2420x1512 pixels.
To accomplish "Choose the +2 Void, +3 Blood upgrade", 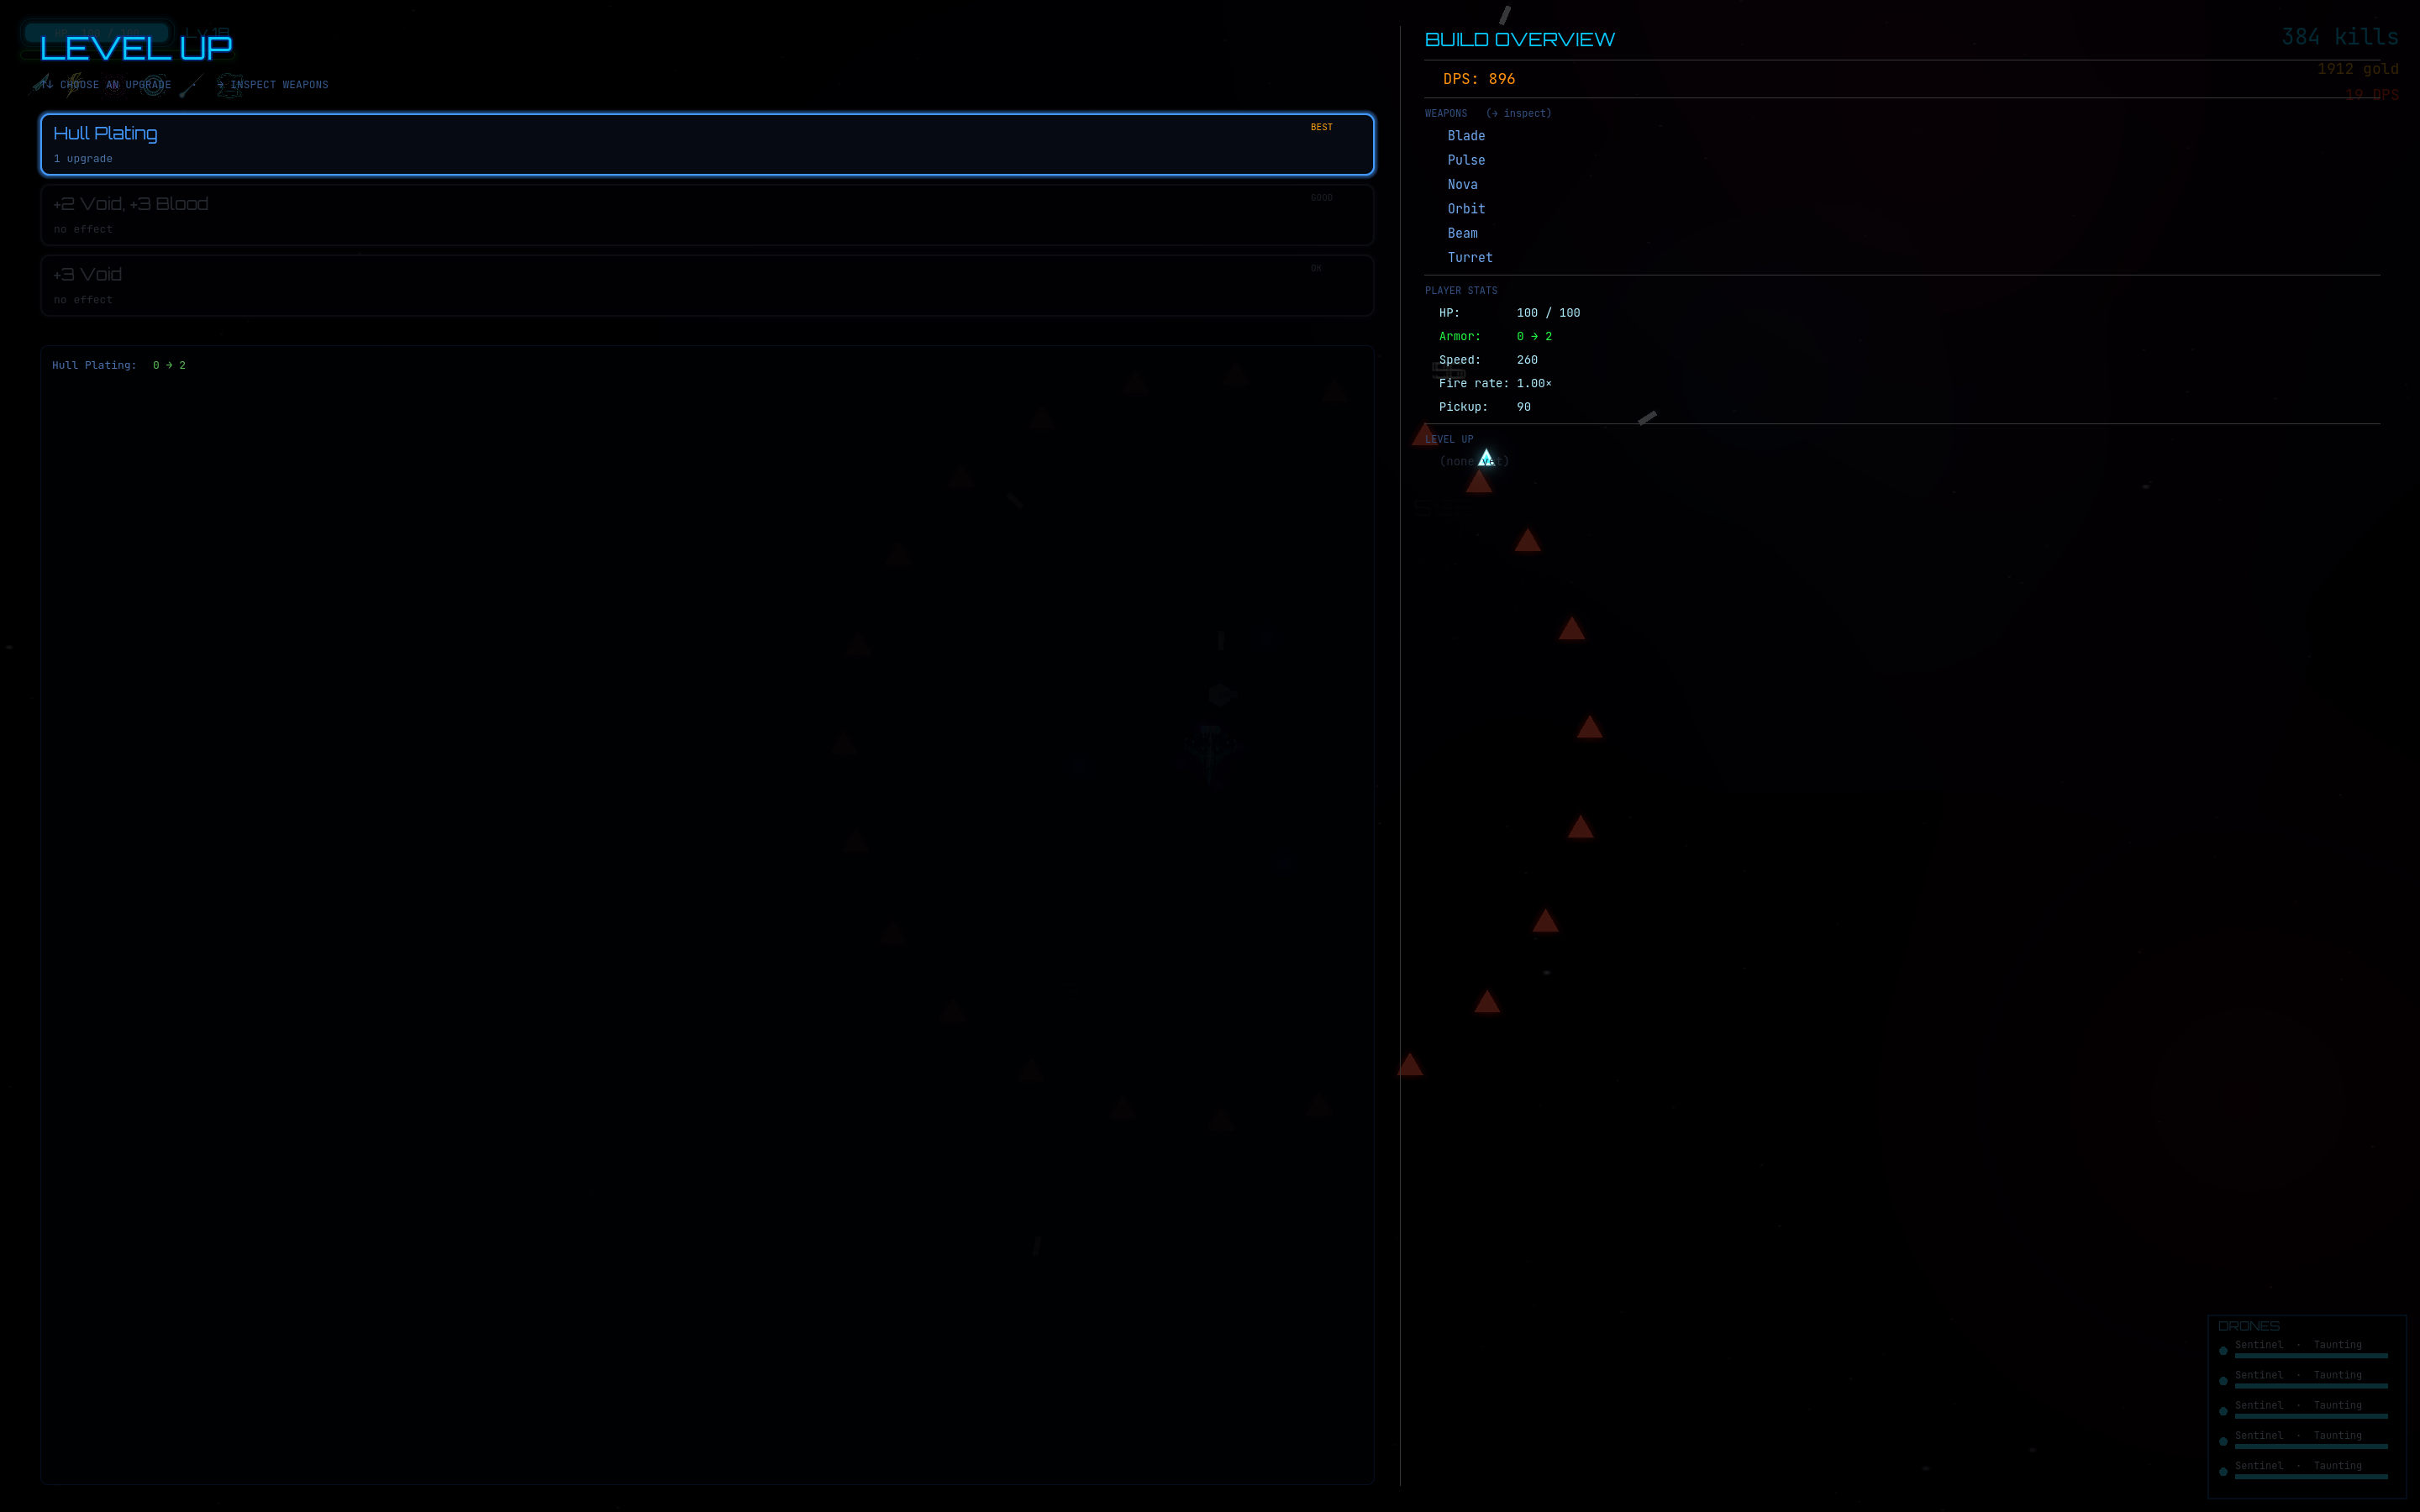I will coord(707,215).
